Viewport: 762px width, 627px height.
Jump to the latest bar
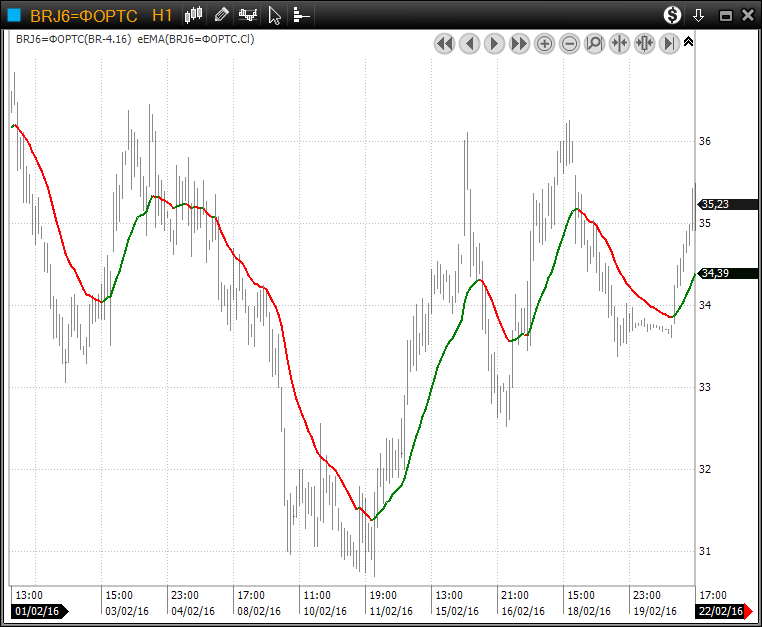coord(669,43)
